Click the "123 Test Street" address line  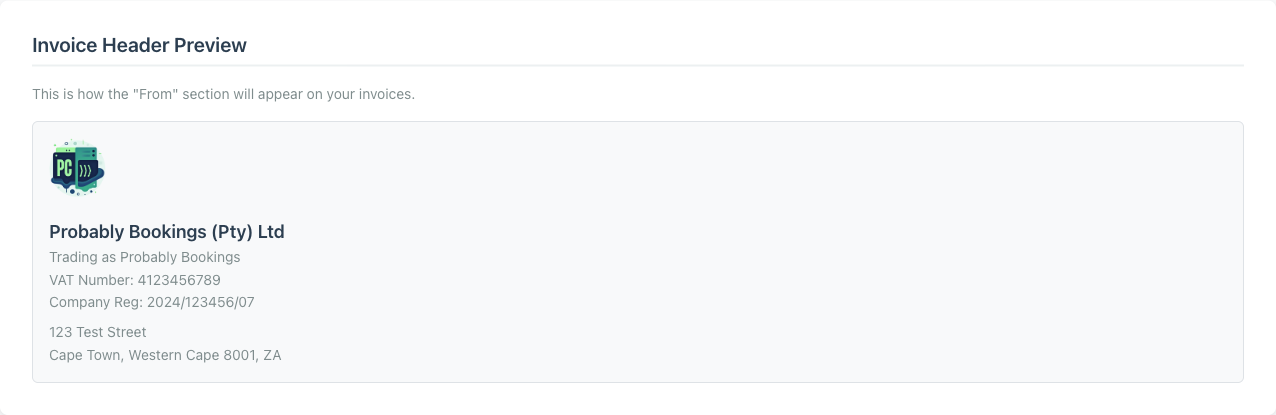click(98, 332)
